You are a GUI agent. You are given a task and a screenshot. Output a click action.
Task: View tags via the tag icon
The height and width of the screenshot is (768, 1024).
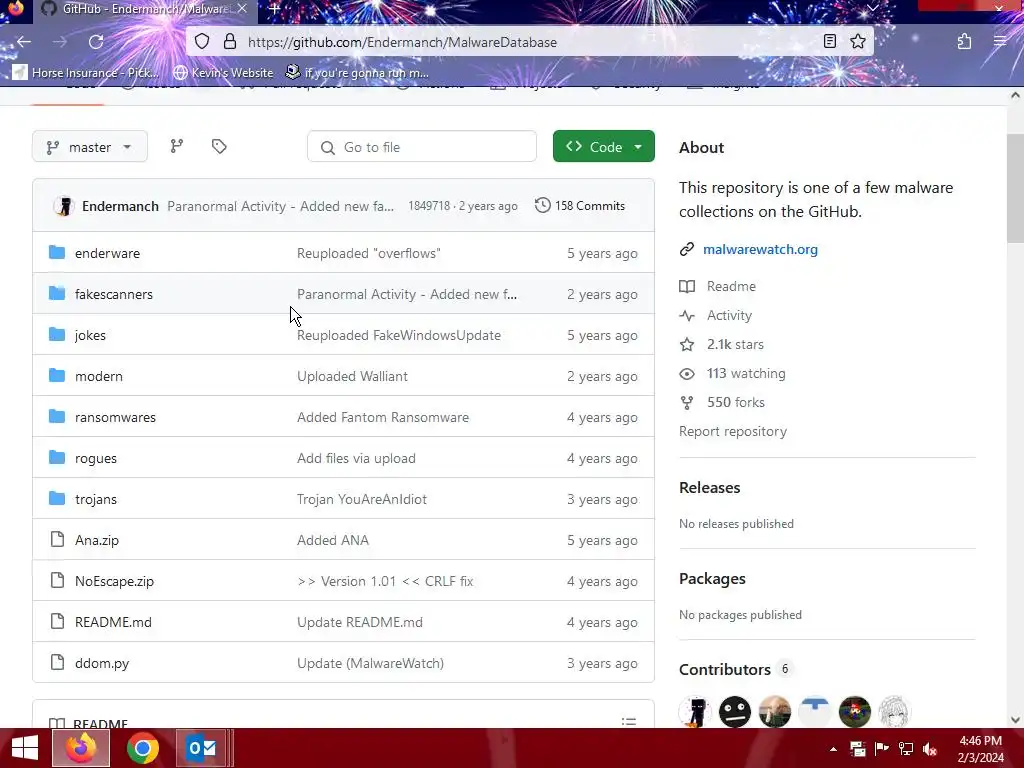click(219, 146)
